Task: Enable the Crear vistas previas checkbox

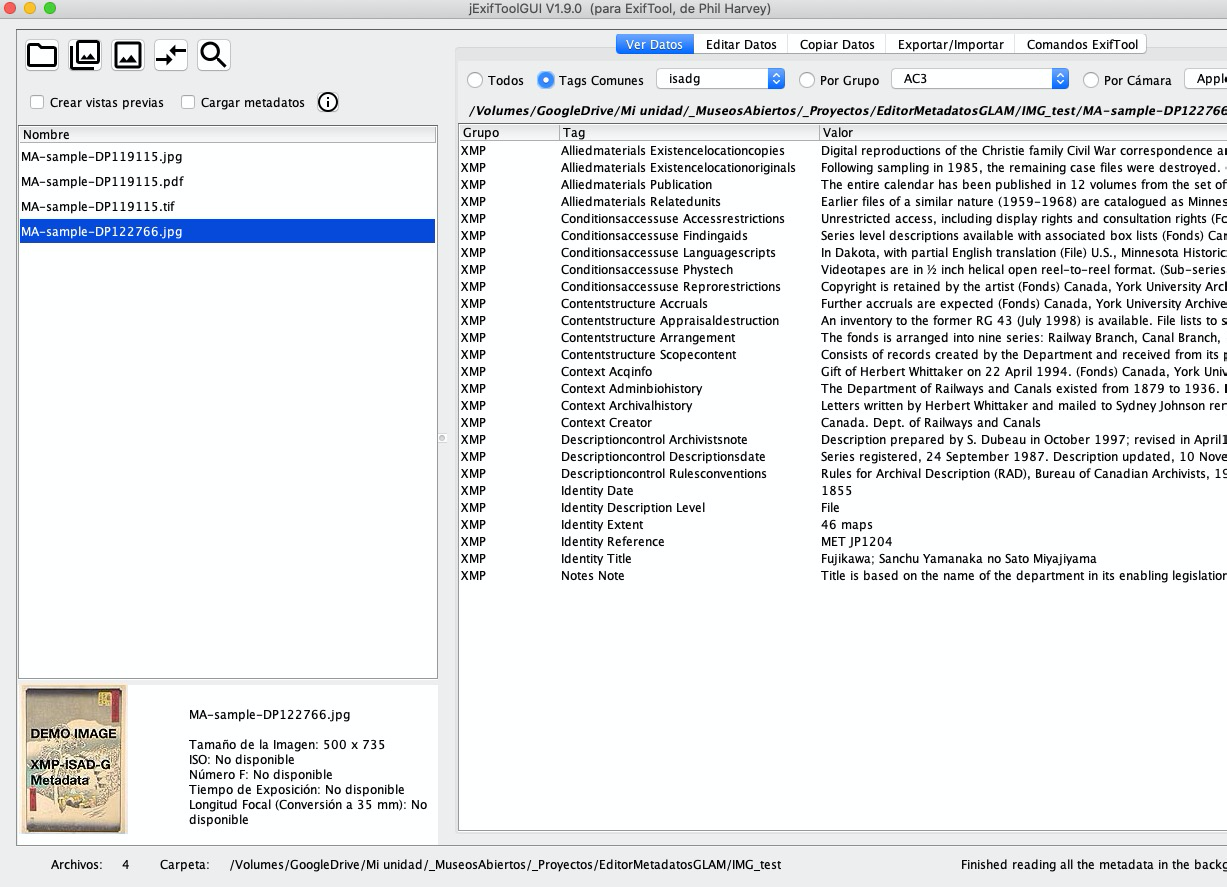Action: tap(36, 101)
